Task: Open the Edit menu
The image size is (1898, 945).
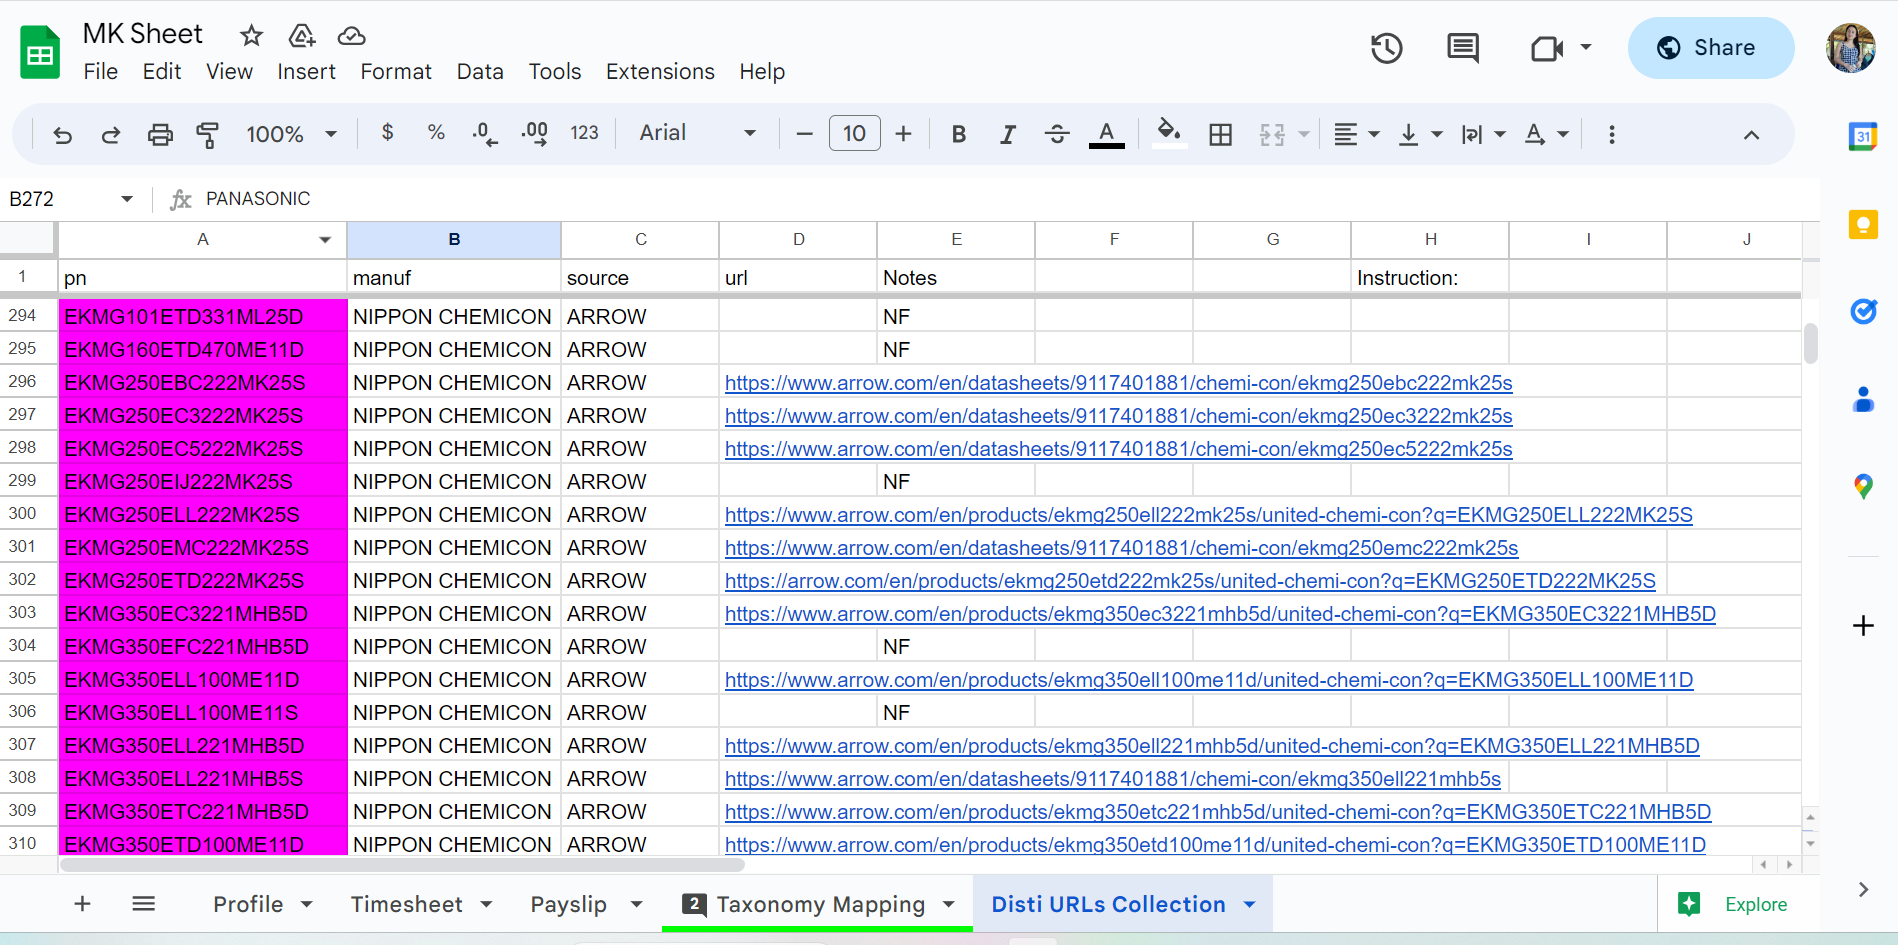Action: pyautogui.click(x=162, y=72)
